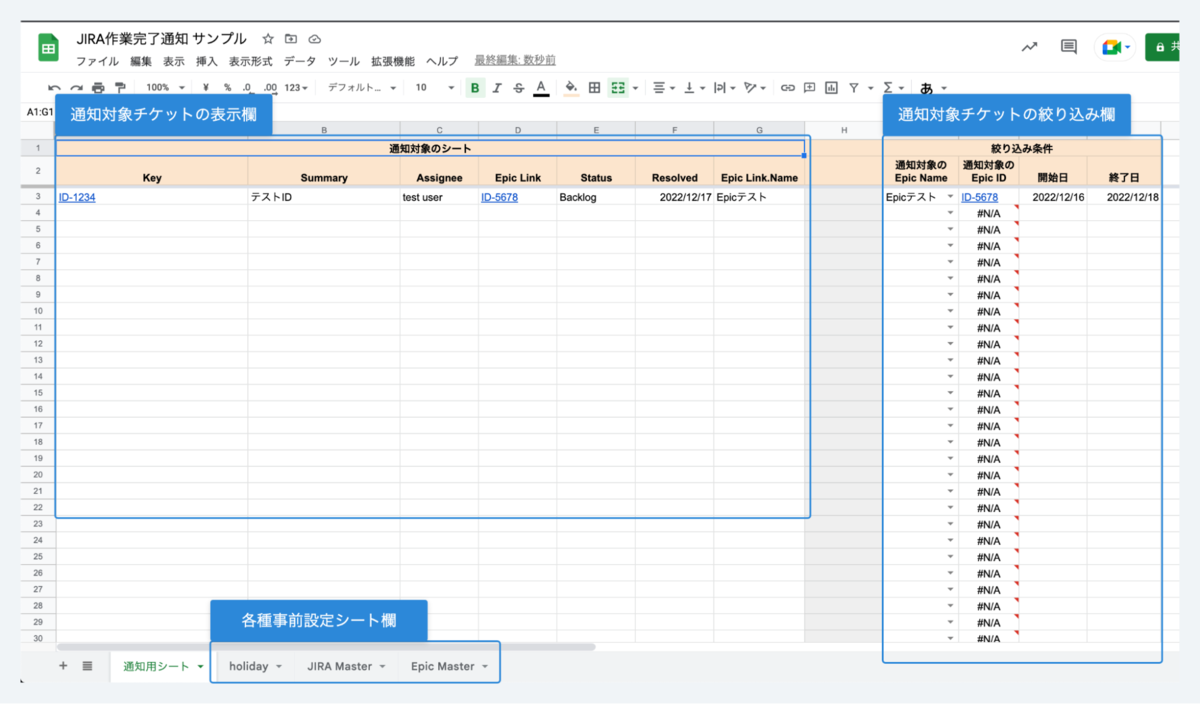Click the move to folder icon
The width and height of the screenshot is (1200, 704).
291,39
